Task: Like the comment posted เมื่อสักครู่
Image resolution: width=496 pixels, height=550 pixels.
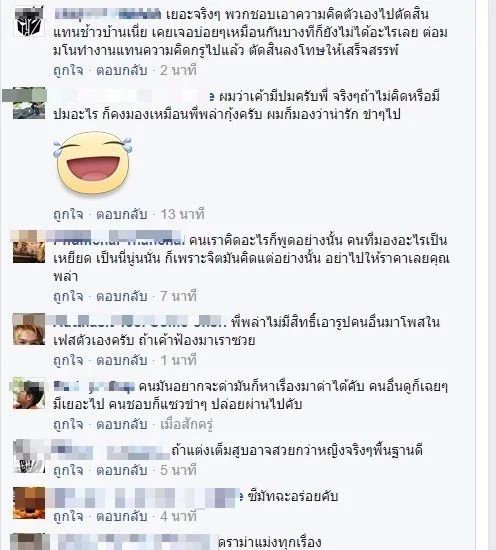Action: click(68, 424)
